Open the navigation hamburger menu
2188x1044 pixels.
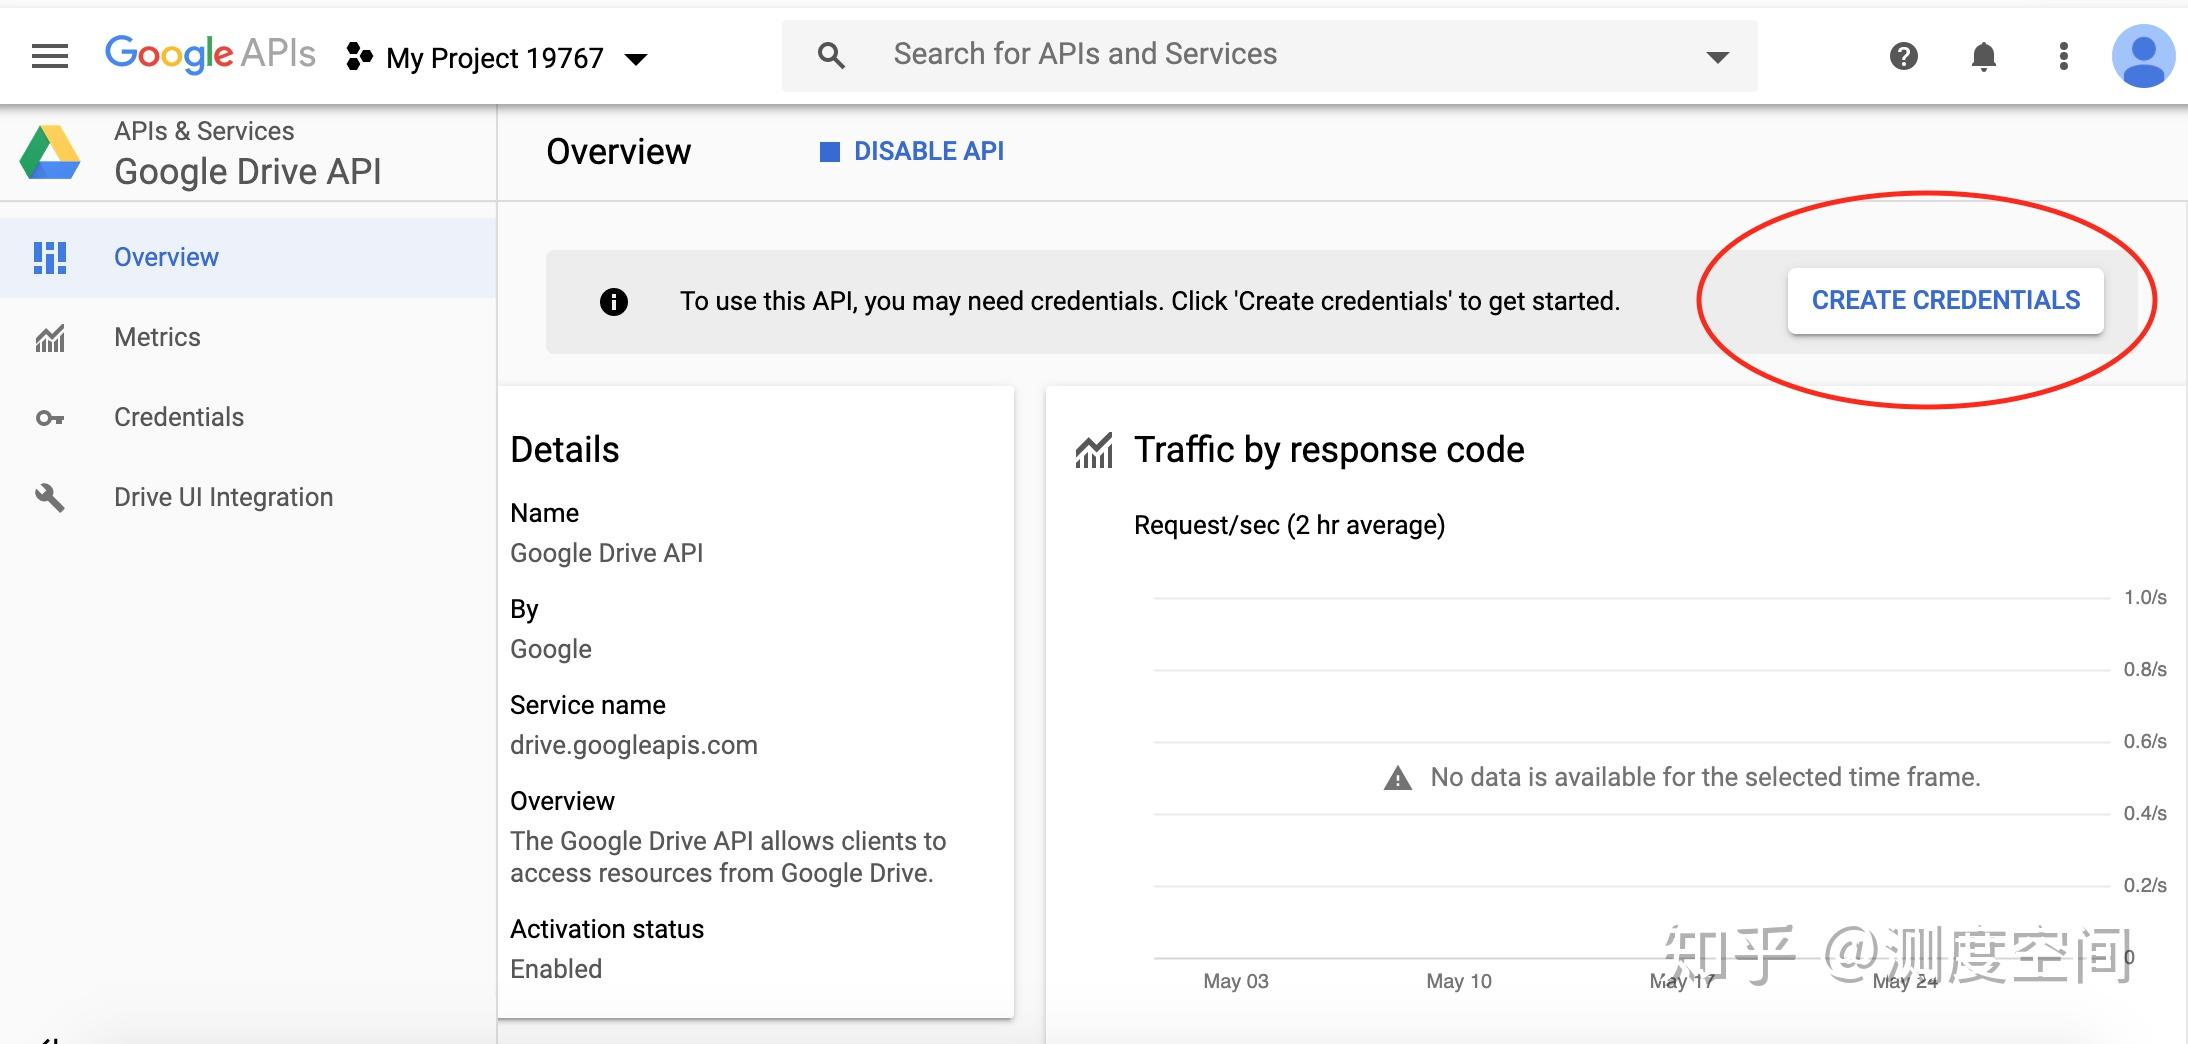48,55
